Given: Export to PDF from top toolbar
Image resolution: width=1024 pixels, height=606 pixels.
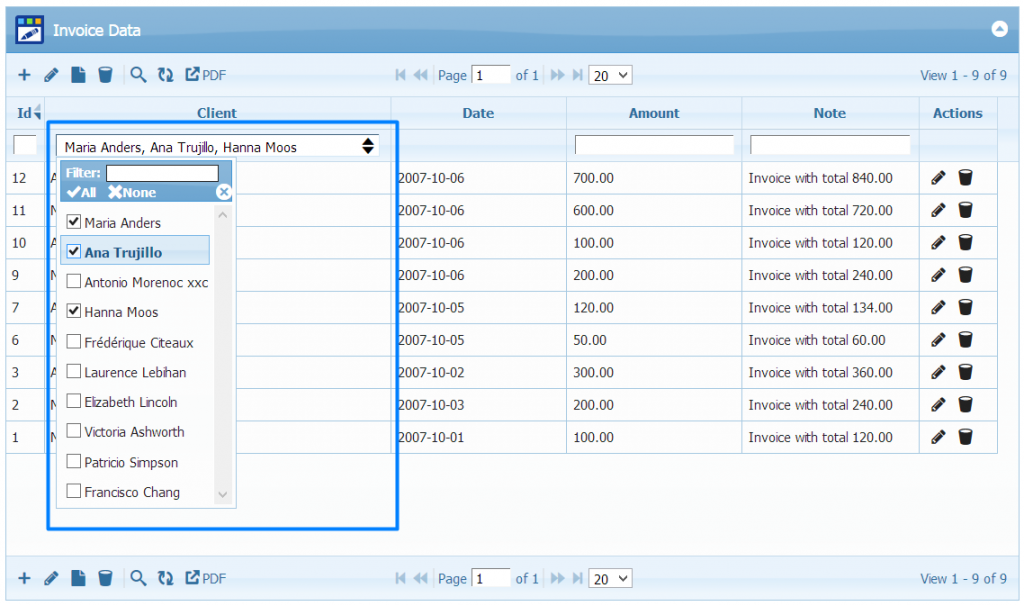Looking at the screenshot, I should (206, 75).
